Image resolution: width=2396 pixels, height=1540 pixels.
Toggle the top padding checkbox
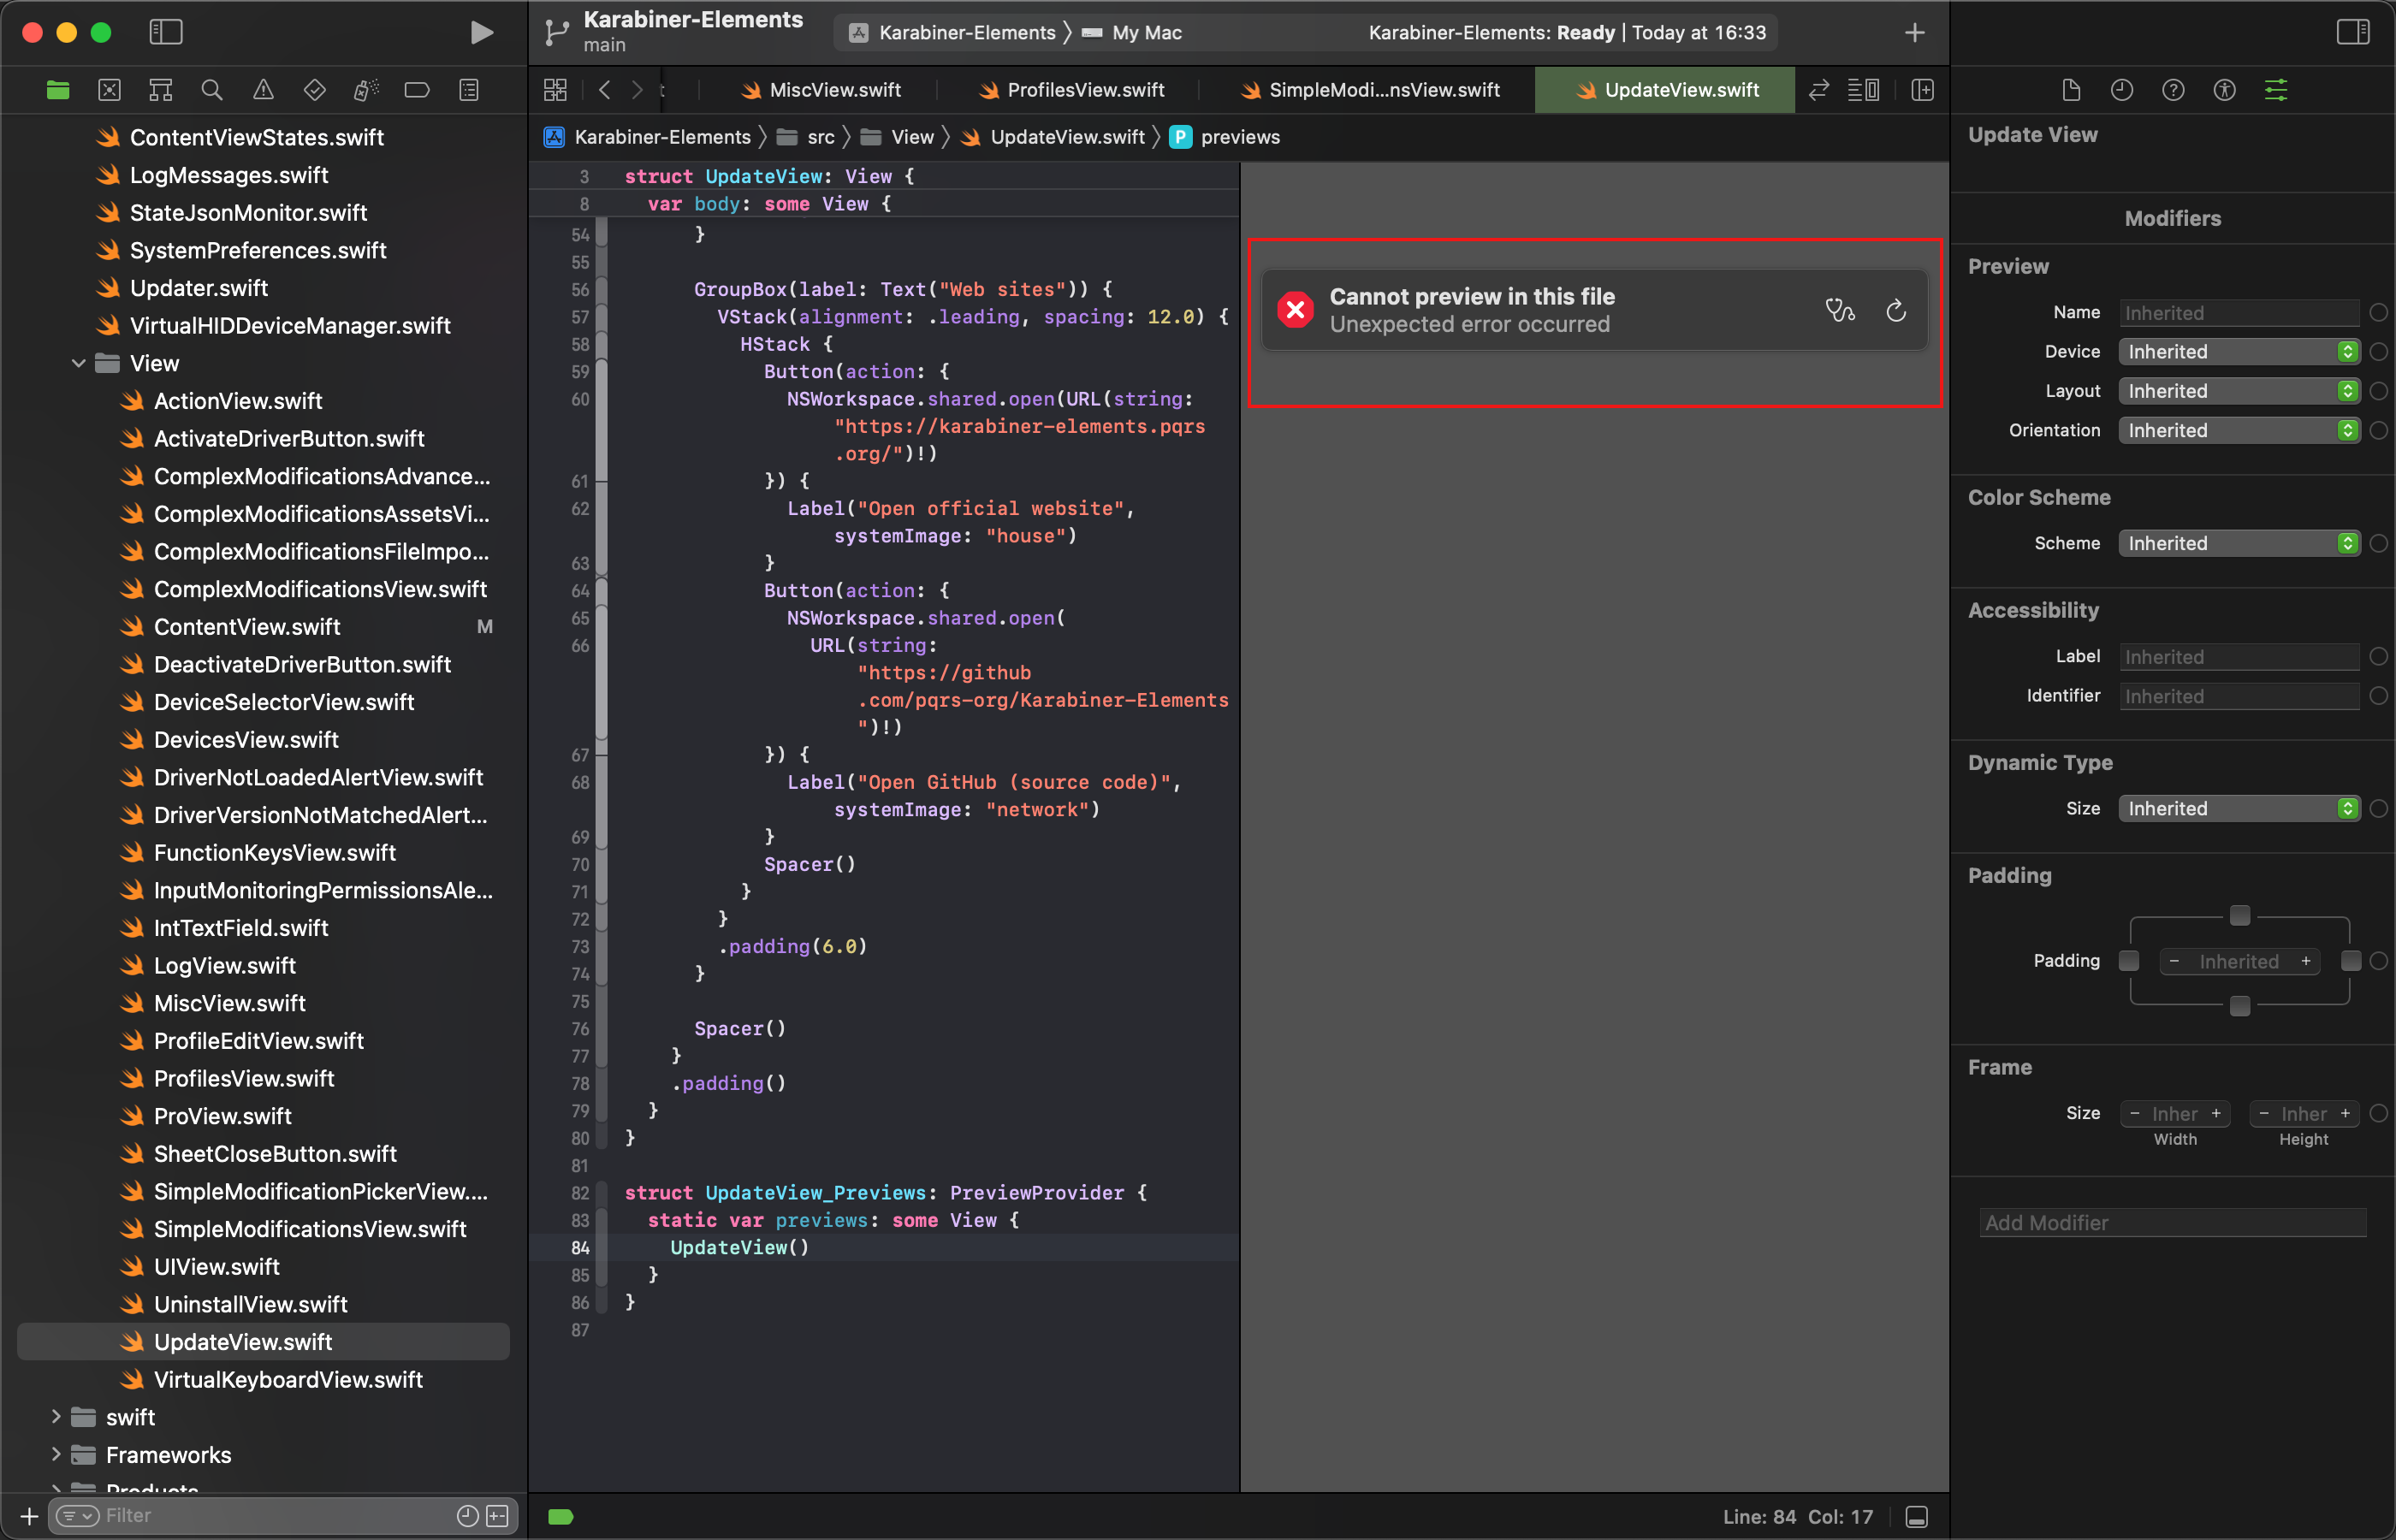pyautogui.click(x=2239, y=915)
